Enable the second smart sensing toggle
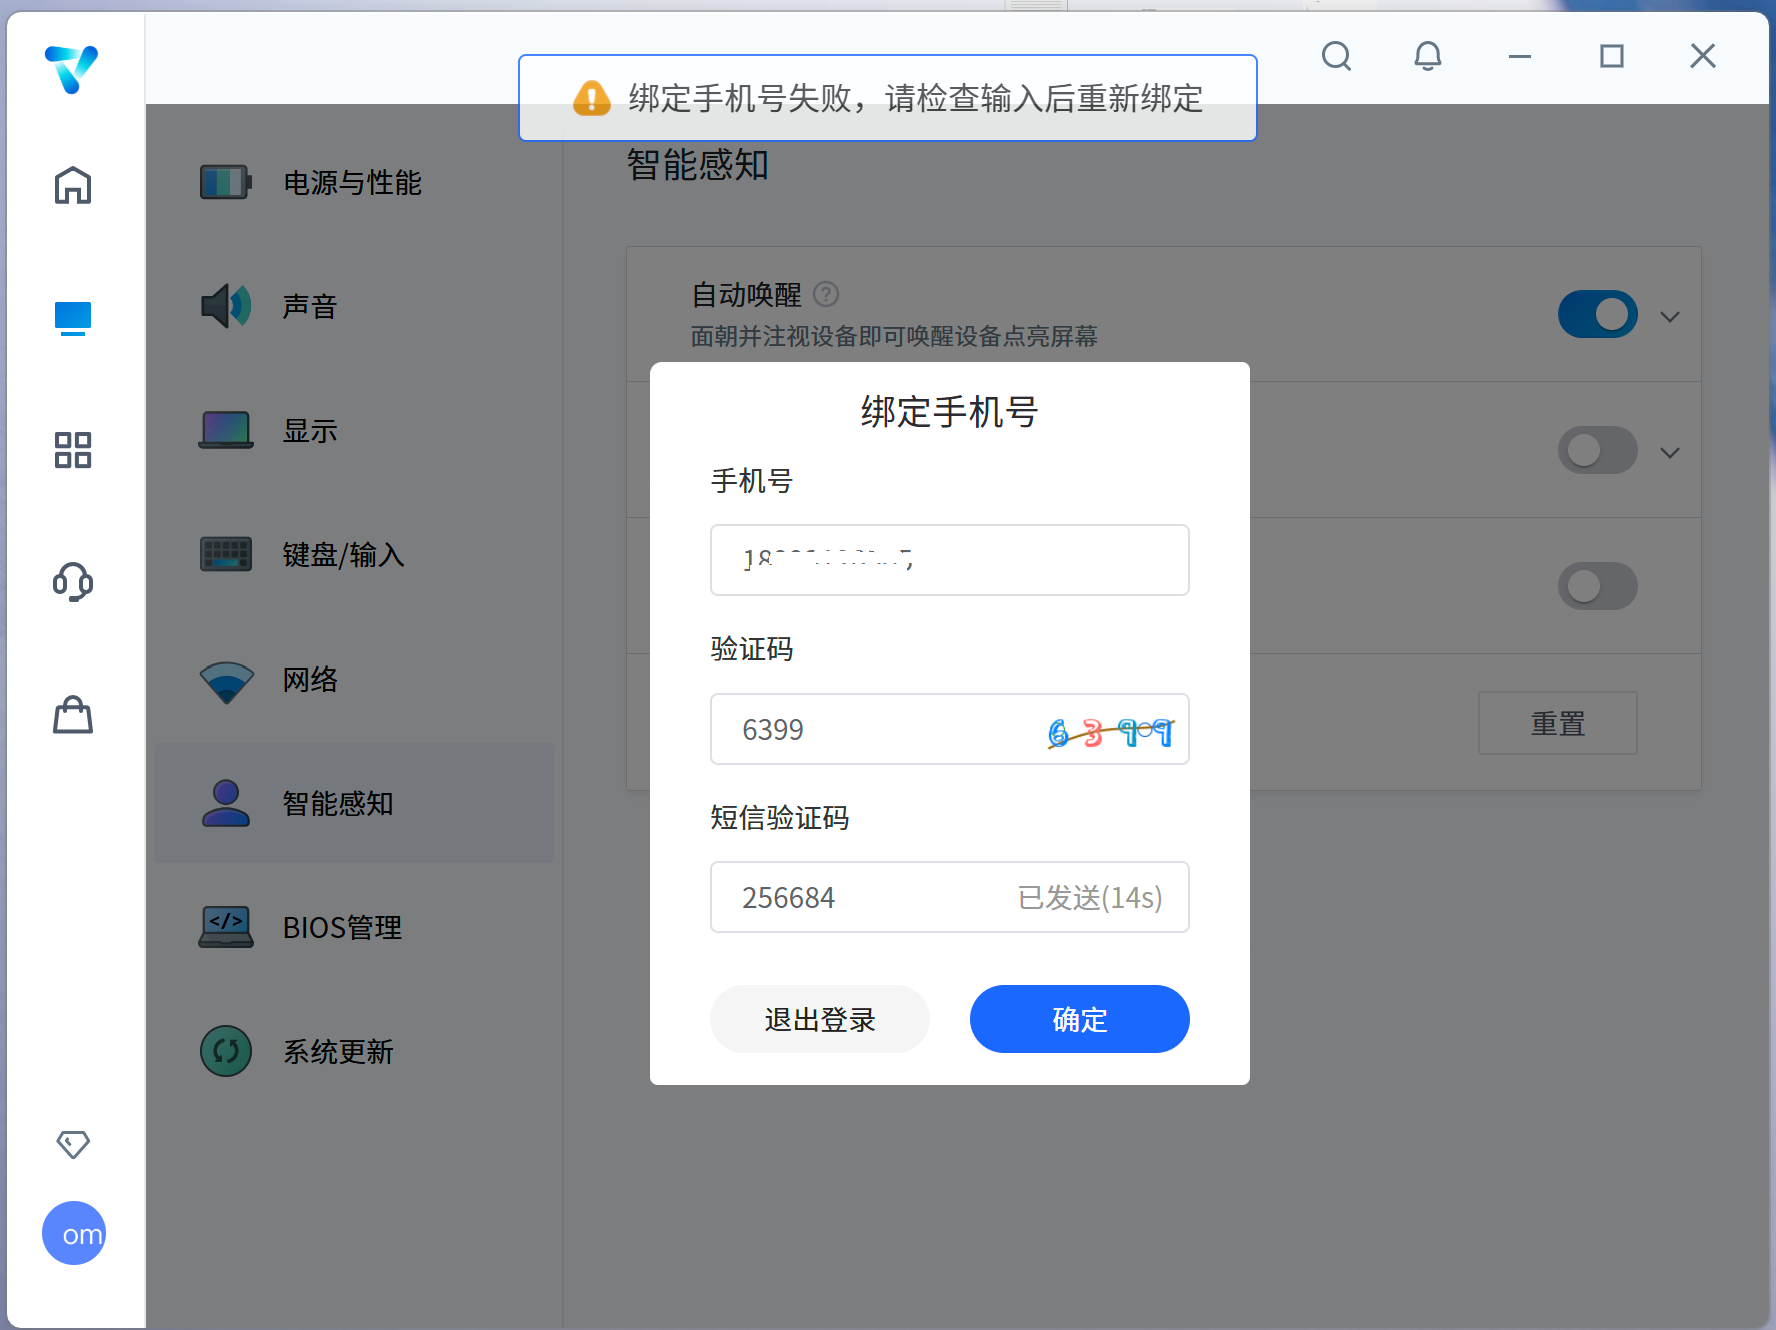 (1597, 450)
